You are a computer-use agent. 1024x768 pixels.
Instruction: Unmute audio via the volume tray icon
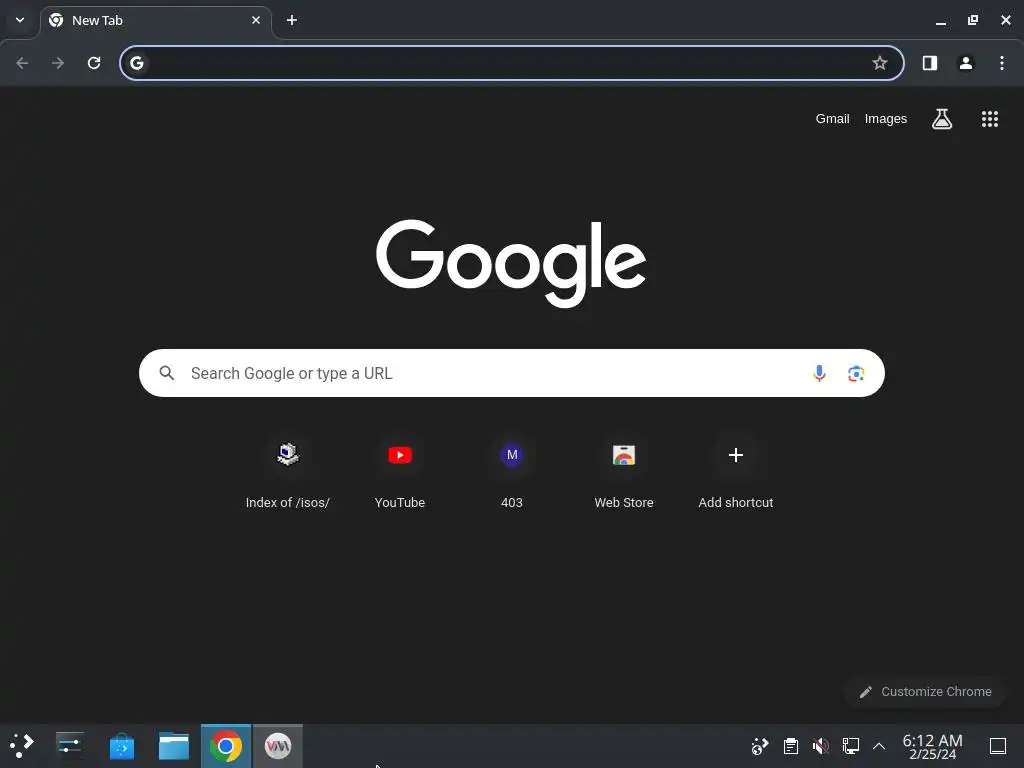[821, 746]
